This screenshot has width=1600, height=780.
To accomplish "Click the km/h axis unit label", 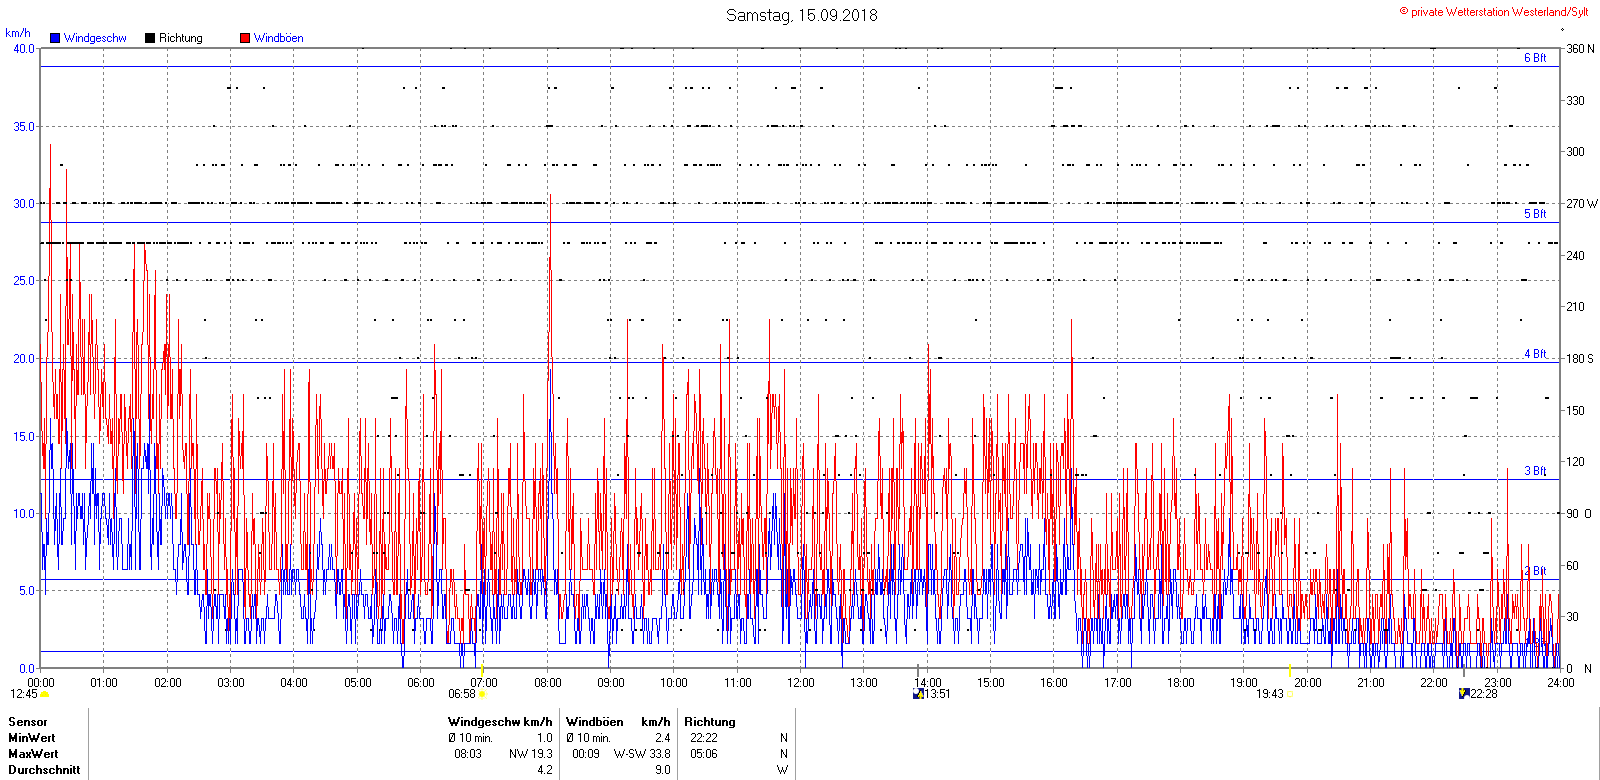I will (x=18, y=33).
